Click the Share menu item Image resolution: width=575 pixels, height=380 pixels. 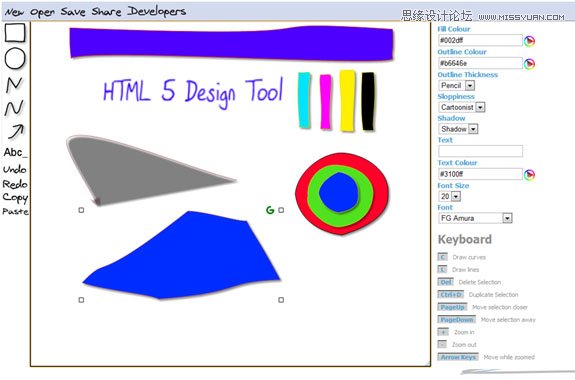pos(106,12)
